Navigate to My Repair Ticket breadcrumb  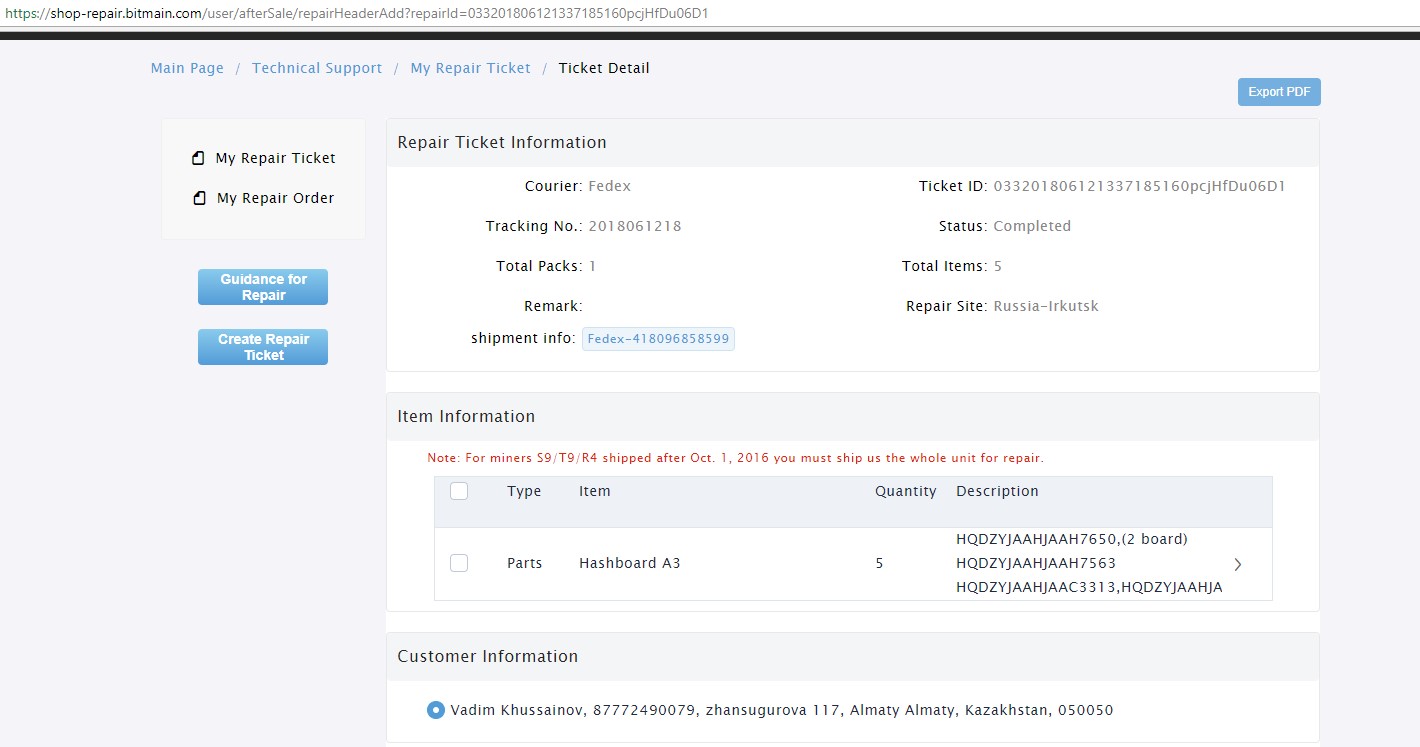pyautogui.click(x=470, y=68)
